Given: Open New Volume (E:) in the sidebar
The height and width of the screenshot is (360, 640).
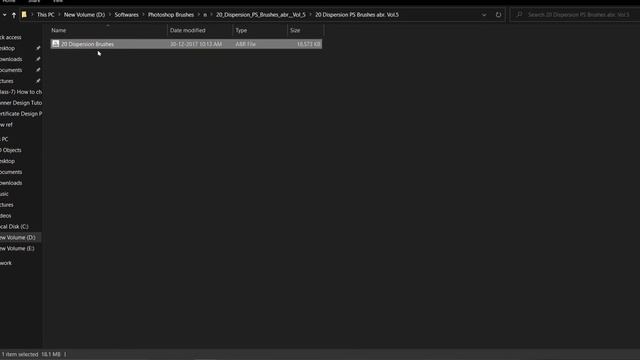Looking at the screenshot, I should pyautogui.click(x=17, y=249).
